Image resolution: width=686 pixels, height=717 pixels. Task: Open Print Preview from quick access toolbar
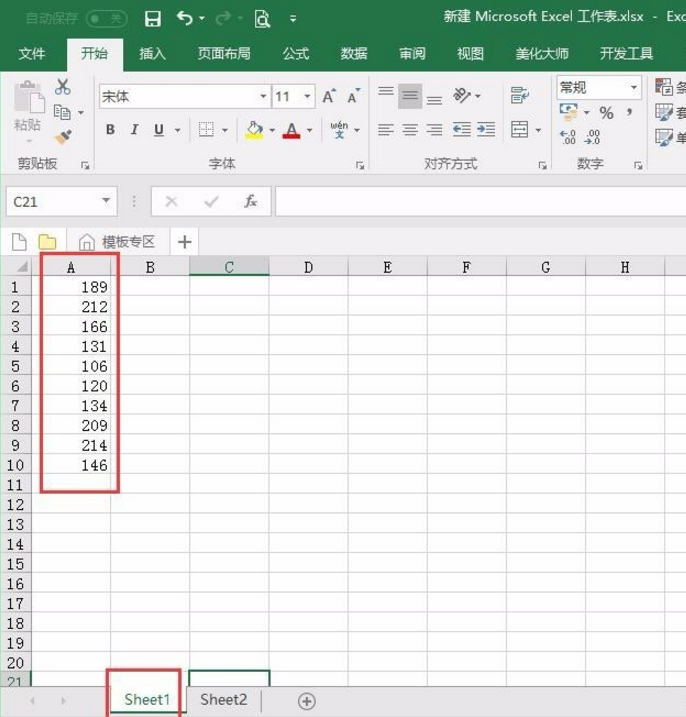[x=263, y=19]
